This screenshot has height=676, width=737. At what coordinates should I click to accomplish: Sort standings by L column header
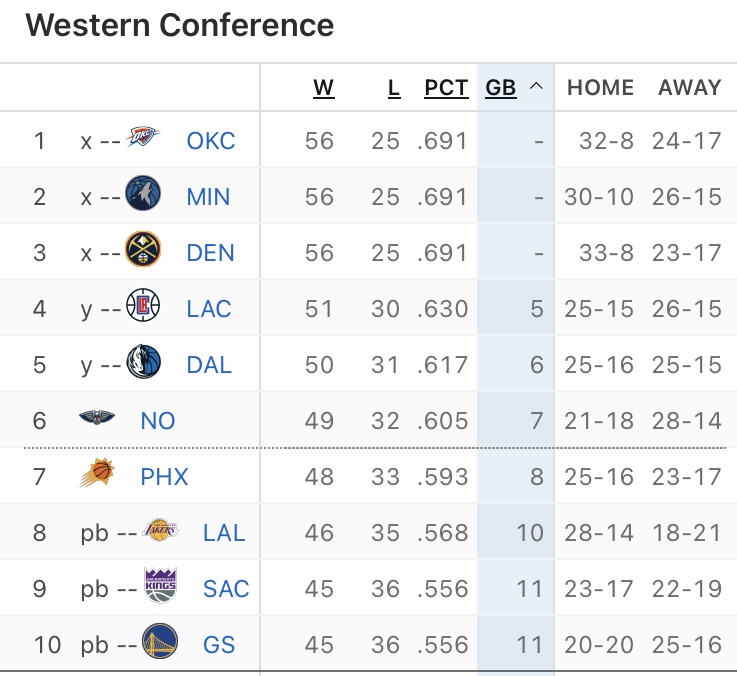(x=394, y=87)
